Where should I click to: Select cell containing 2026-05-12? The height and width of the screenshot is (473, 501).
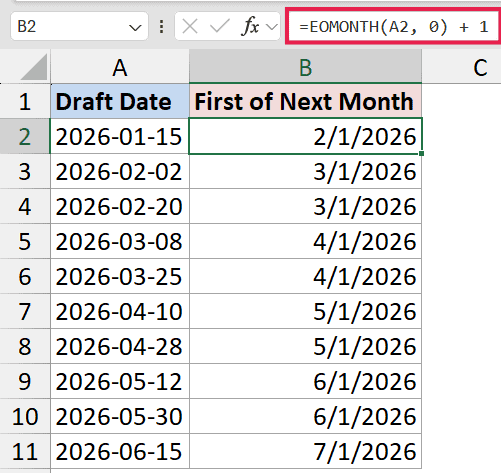coord(120,381)
